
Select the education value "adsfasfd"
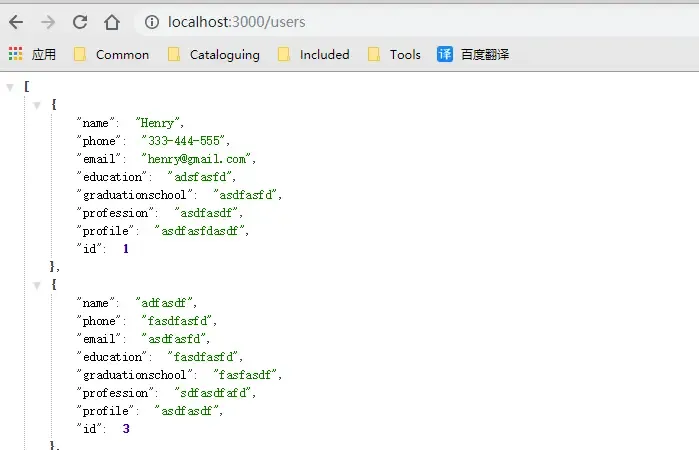pyautogui.click(x=200, y=177)
